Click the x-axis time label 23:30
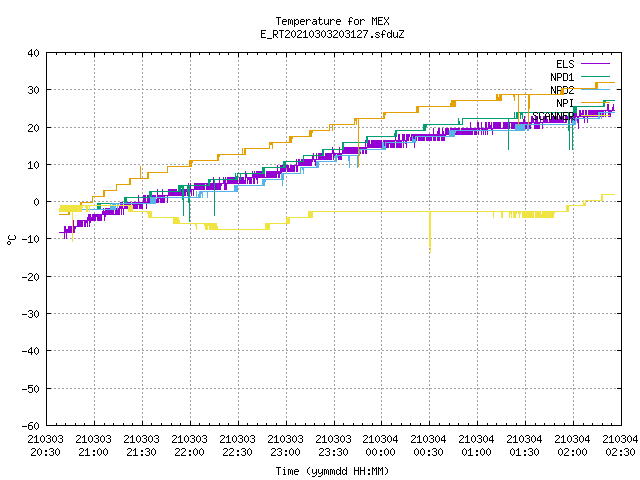 (333, 452)
